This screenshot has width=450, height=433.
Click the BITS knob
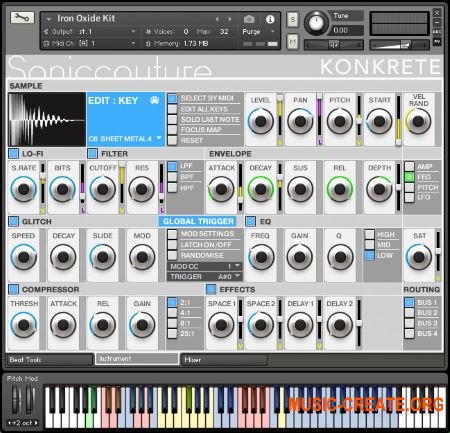pos(63,189)
